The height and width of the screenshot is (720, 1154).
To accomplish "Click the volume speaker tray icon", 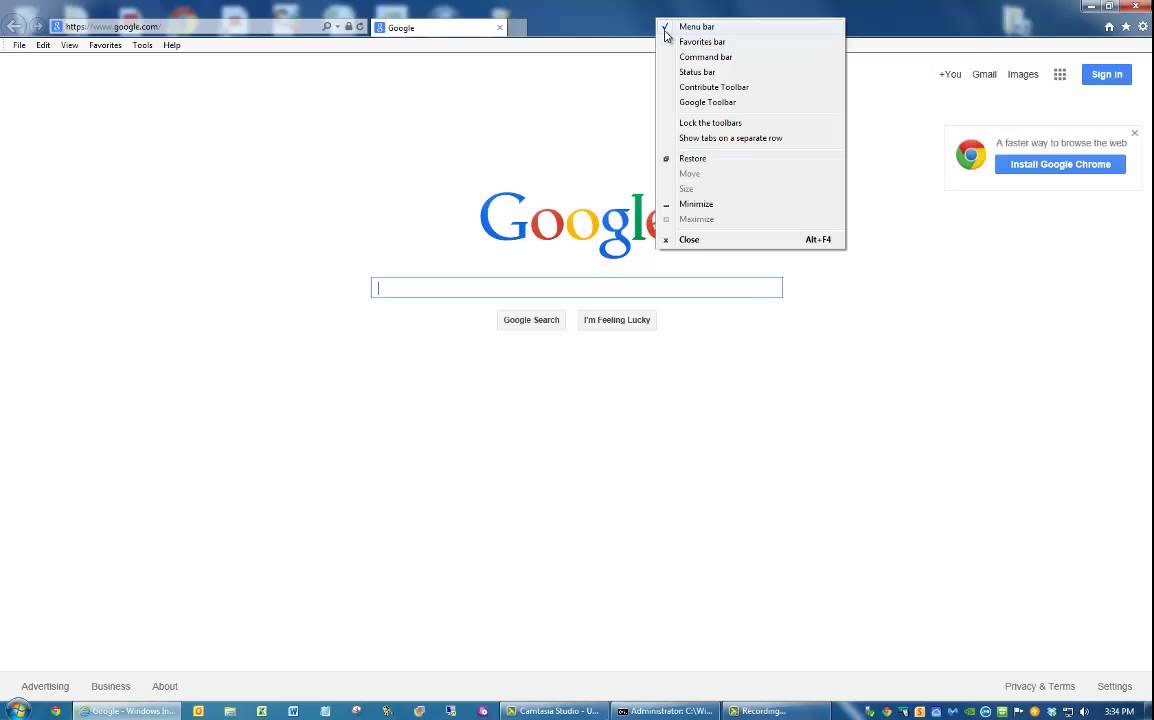I will 1084,712.
